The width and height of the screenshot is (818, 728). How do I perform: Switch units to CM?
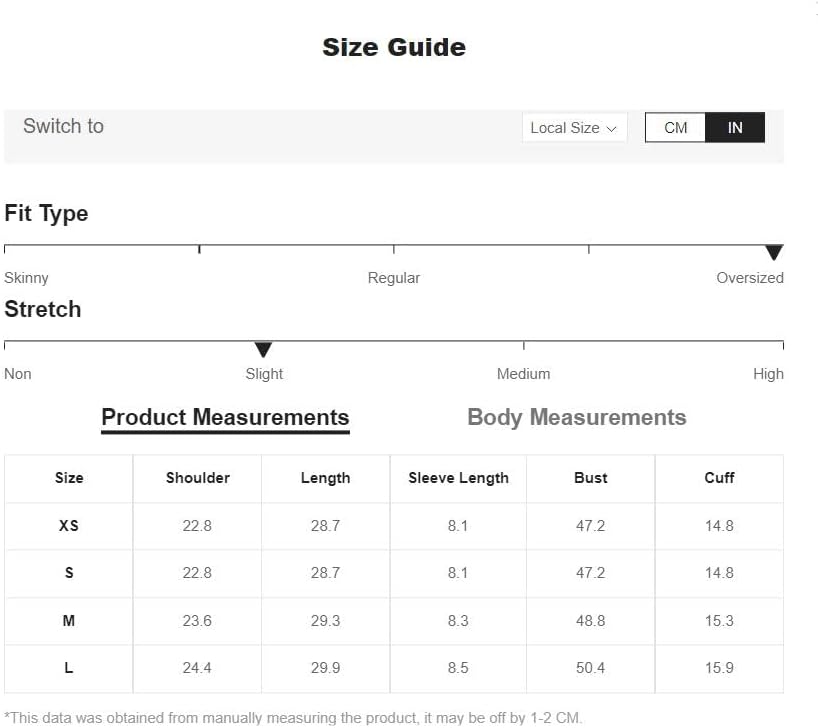click(x=675, y=127)
